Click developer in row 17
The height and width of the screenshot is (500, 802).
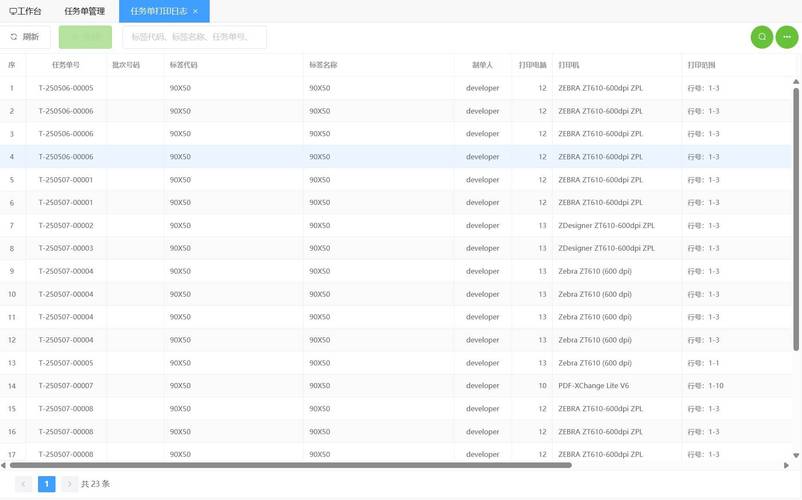coord(482,454)
